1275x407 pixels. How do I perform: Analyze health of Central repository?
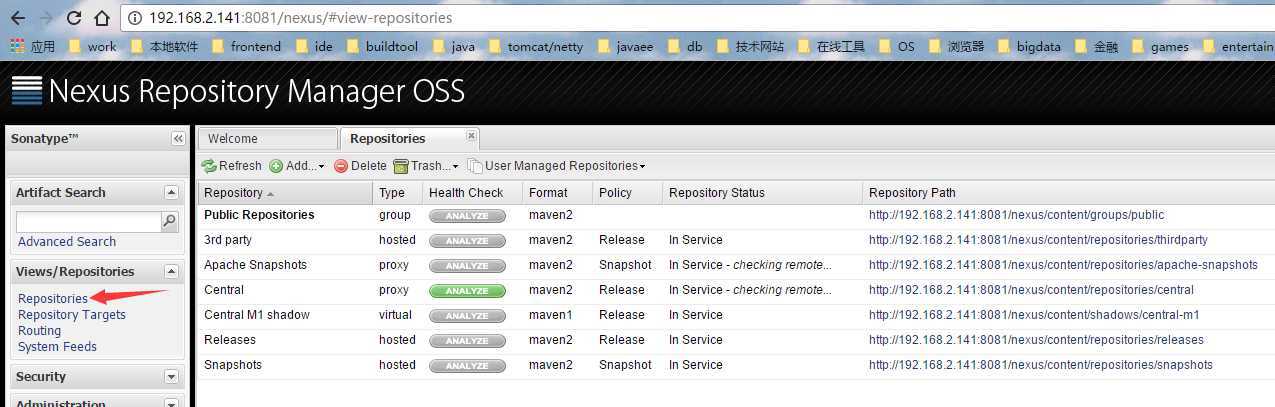[x=467, y=291]
